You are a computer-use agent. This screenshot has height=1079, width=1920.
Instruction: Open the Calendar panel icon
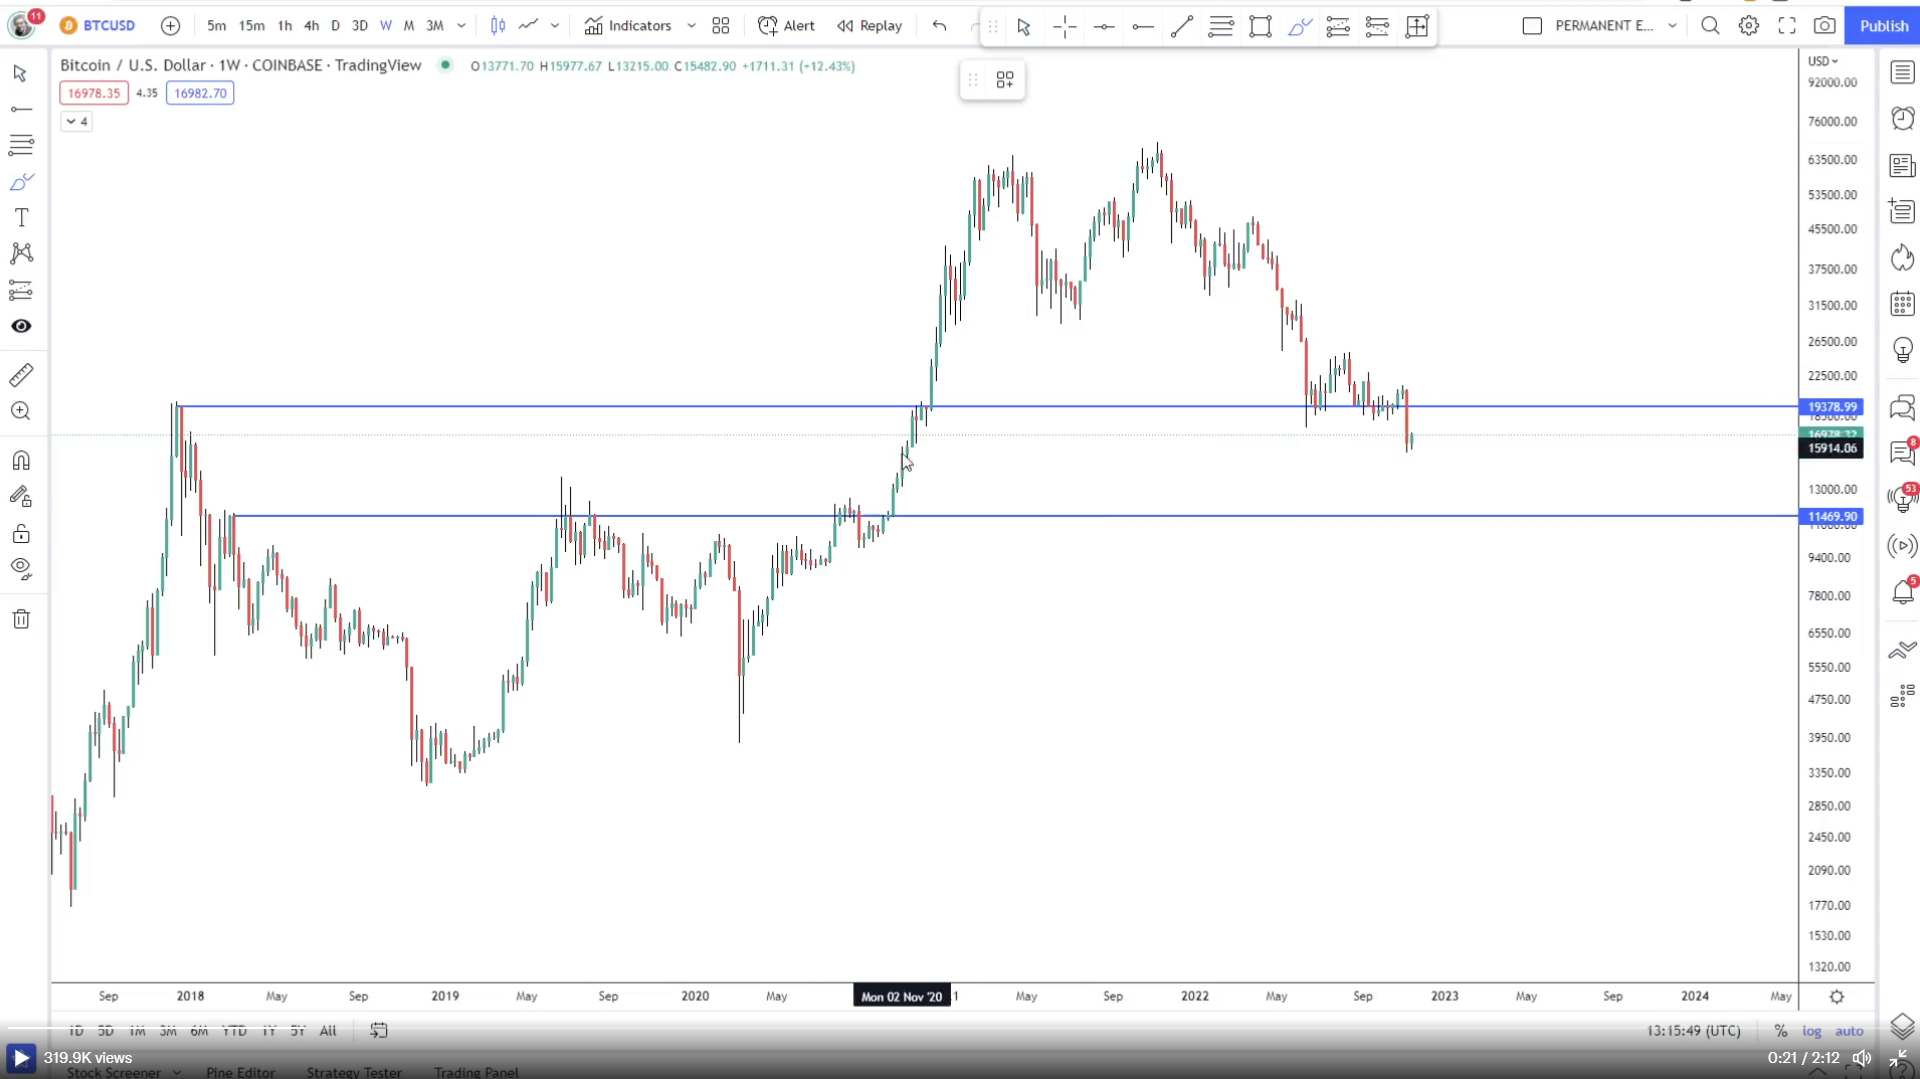[x=1902, y=304]
